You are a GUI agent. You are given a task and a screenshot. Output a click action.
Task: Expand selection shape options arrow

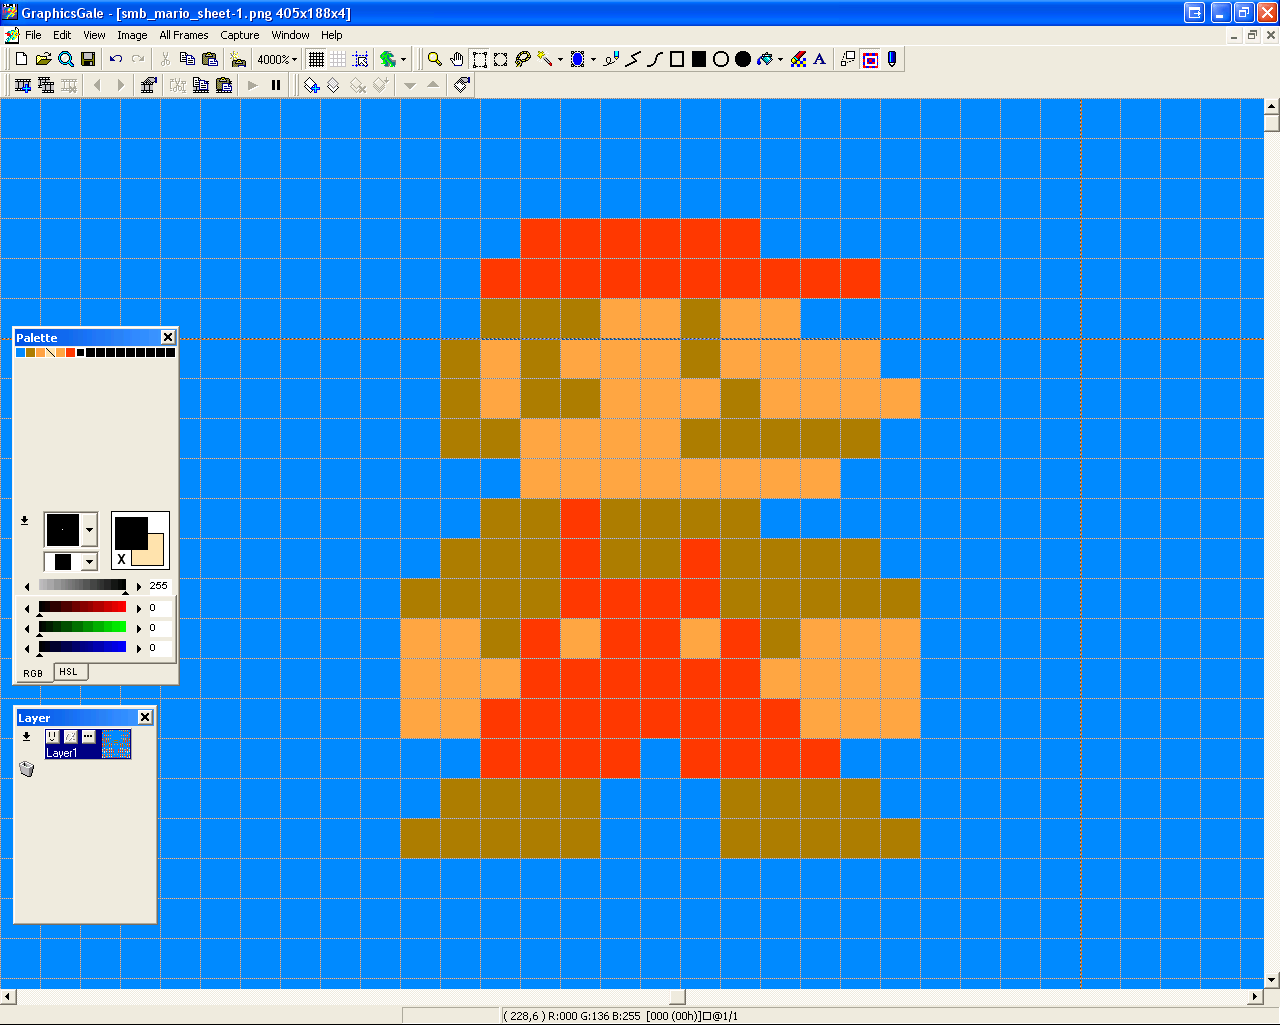coord(592,60)
